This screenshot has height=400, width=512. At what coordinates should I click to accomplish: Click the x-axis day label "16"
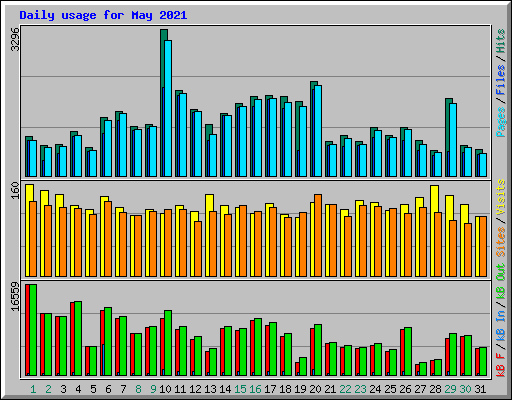(x=255, y=389)
